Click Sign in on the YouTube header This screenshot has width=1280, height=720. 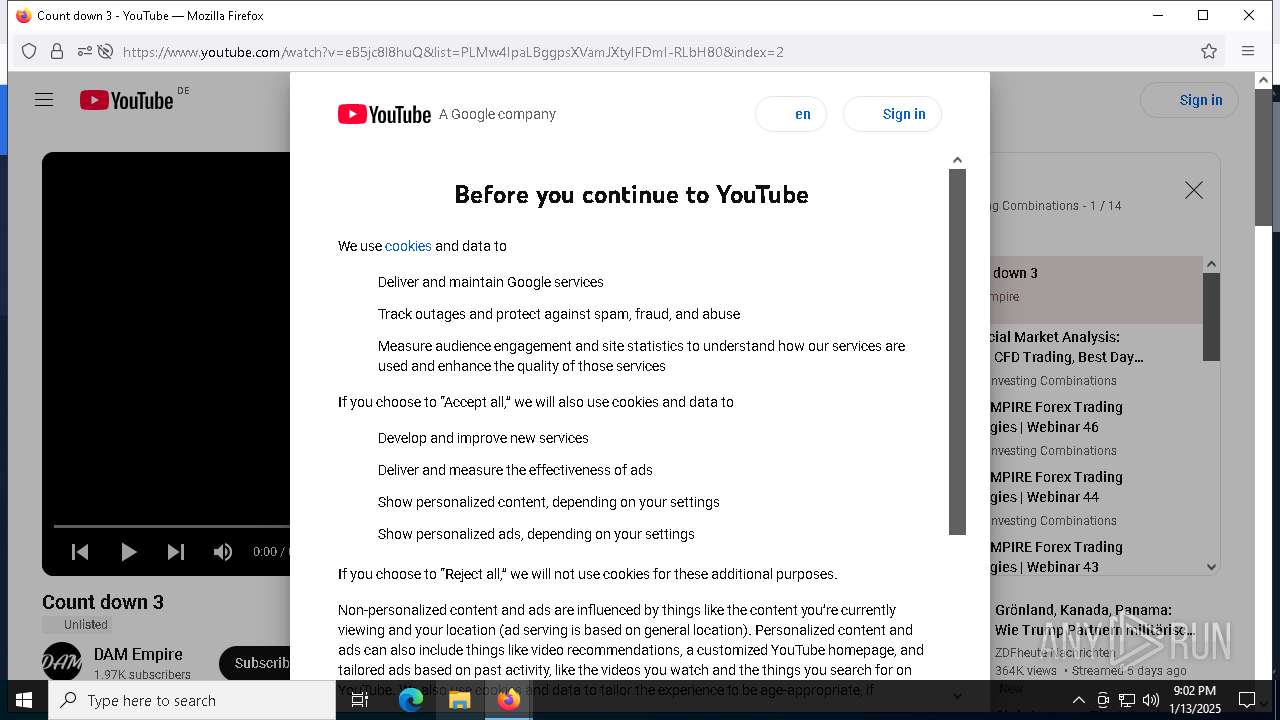click(1189, 100)
